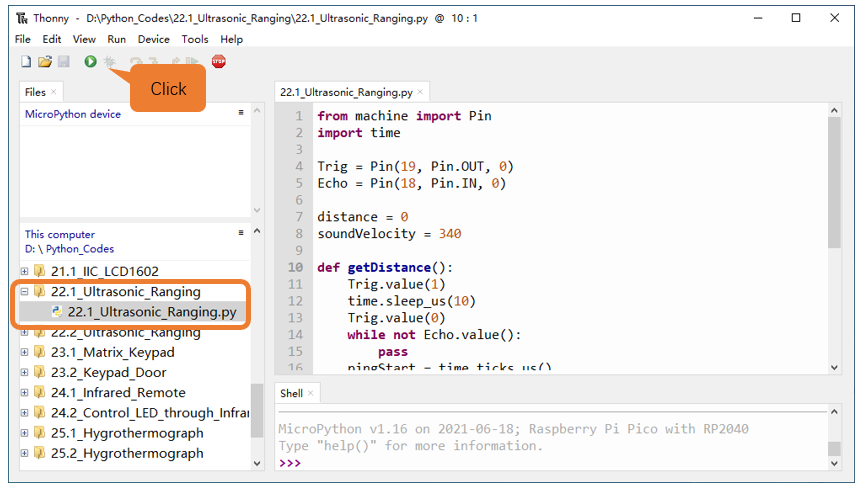Click the Shell prompt input line
863x489 pixels.
550,463
